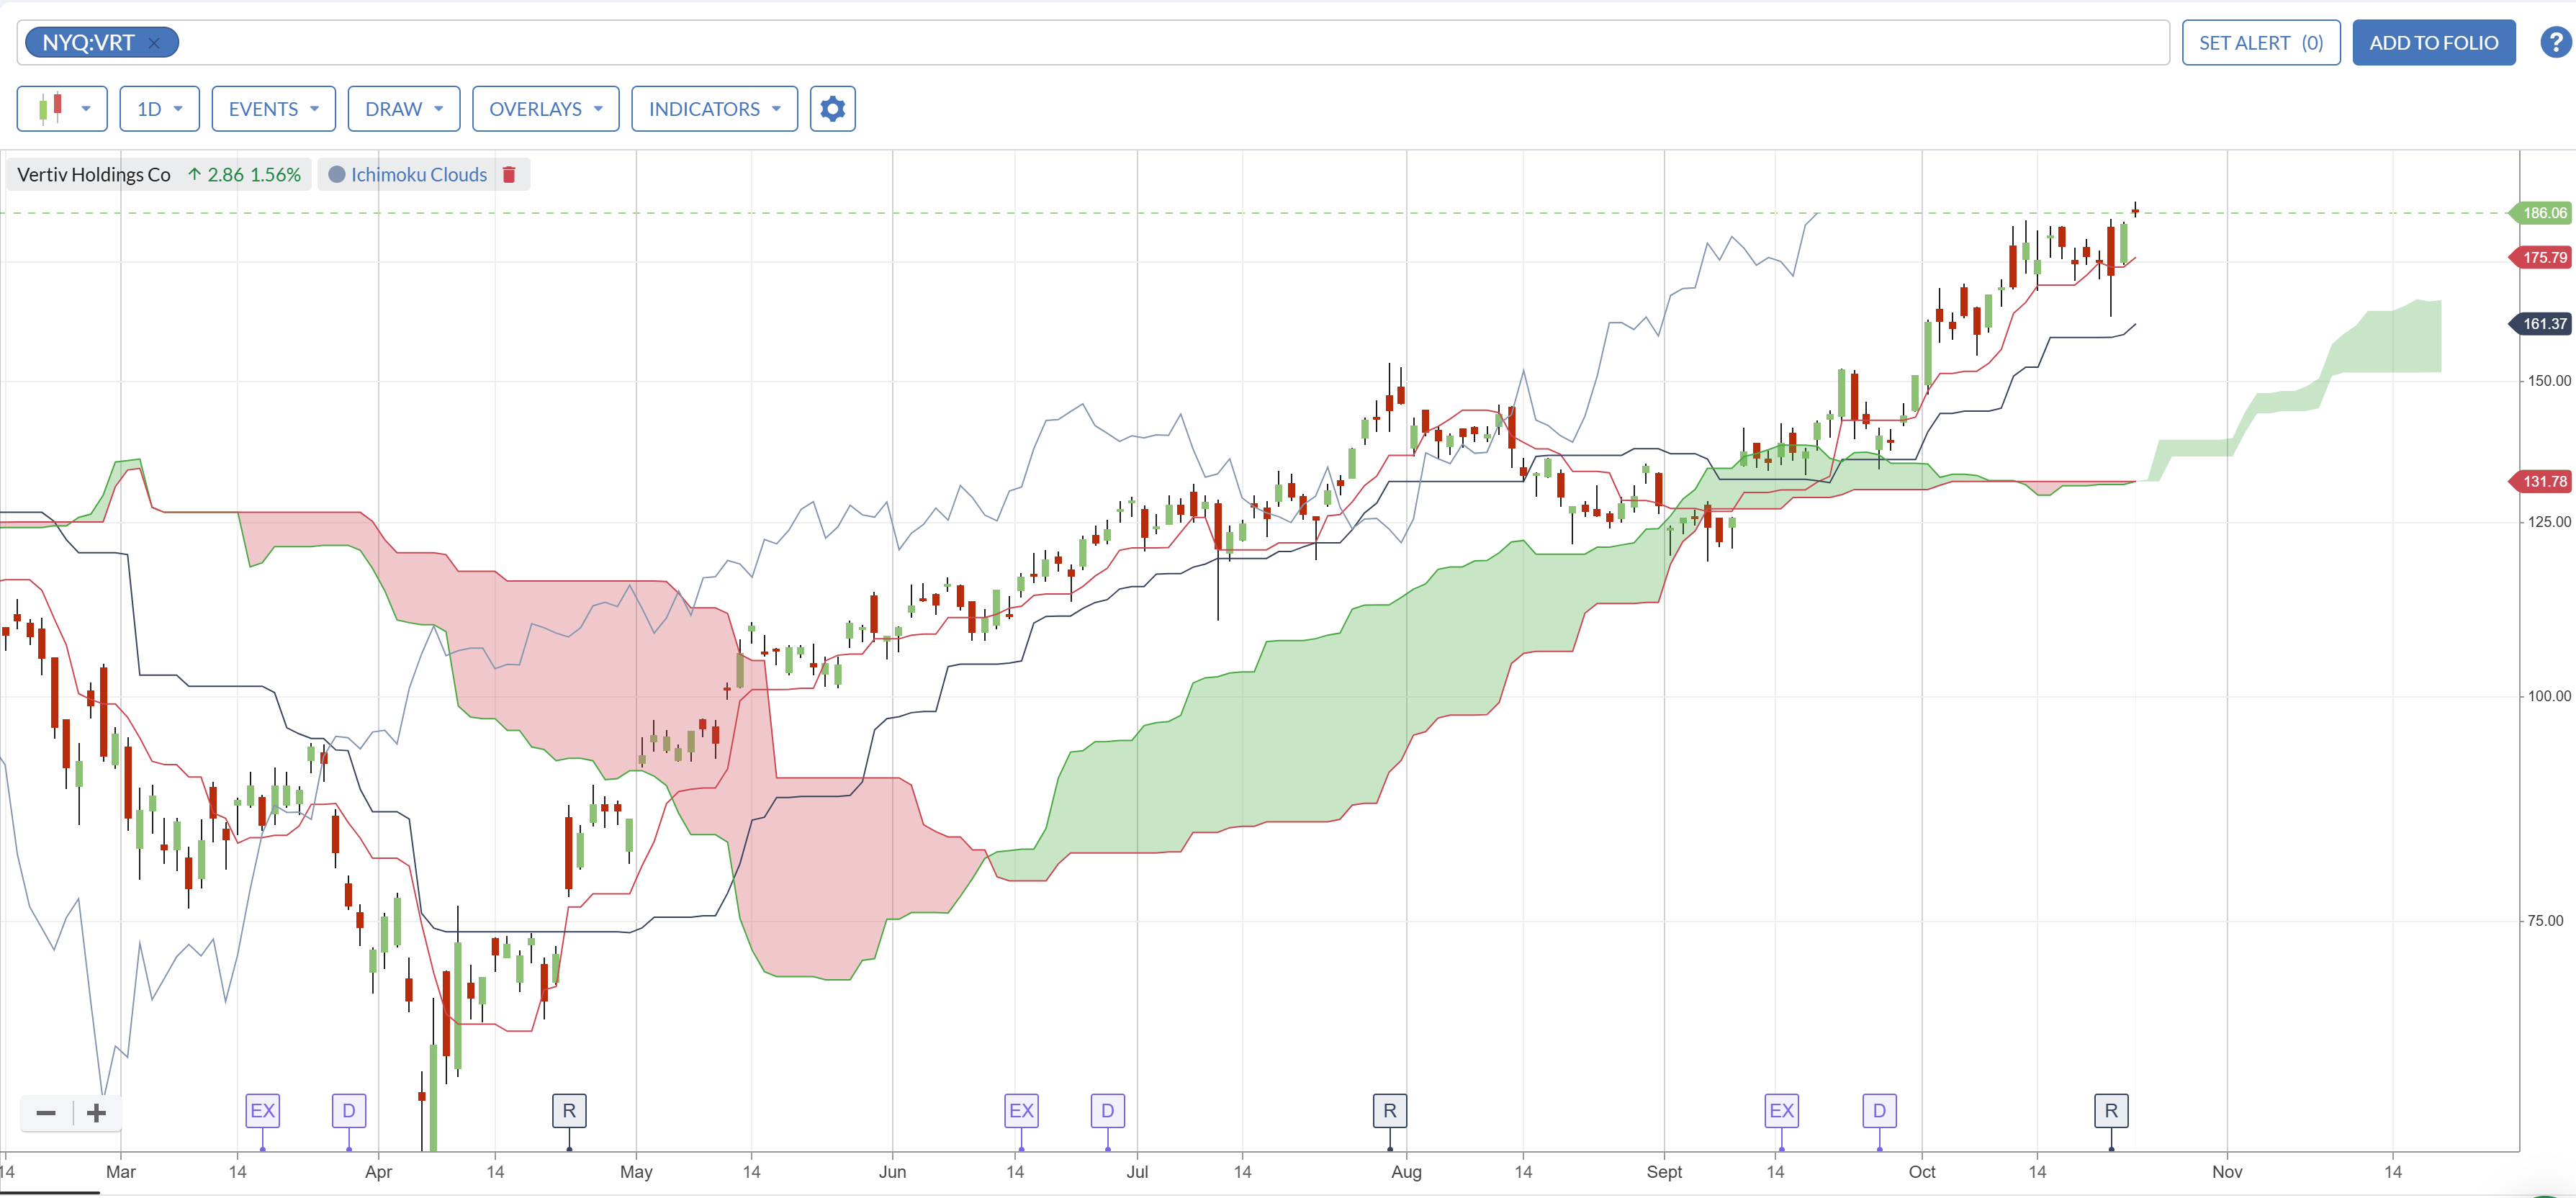This screenshot has height=1198, width=2576.
Task: Click the 131.78 price axis tag
Action: (x=2542, y=482)
